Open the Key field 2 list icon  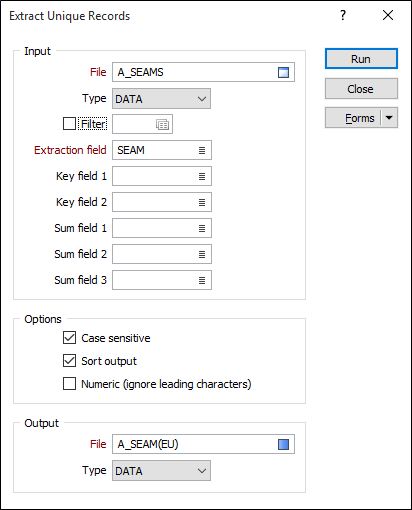(x=202, y=202)
